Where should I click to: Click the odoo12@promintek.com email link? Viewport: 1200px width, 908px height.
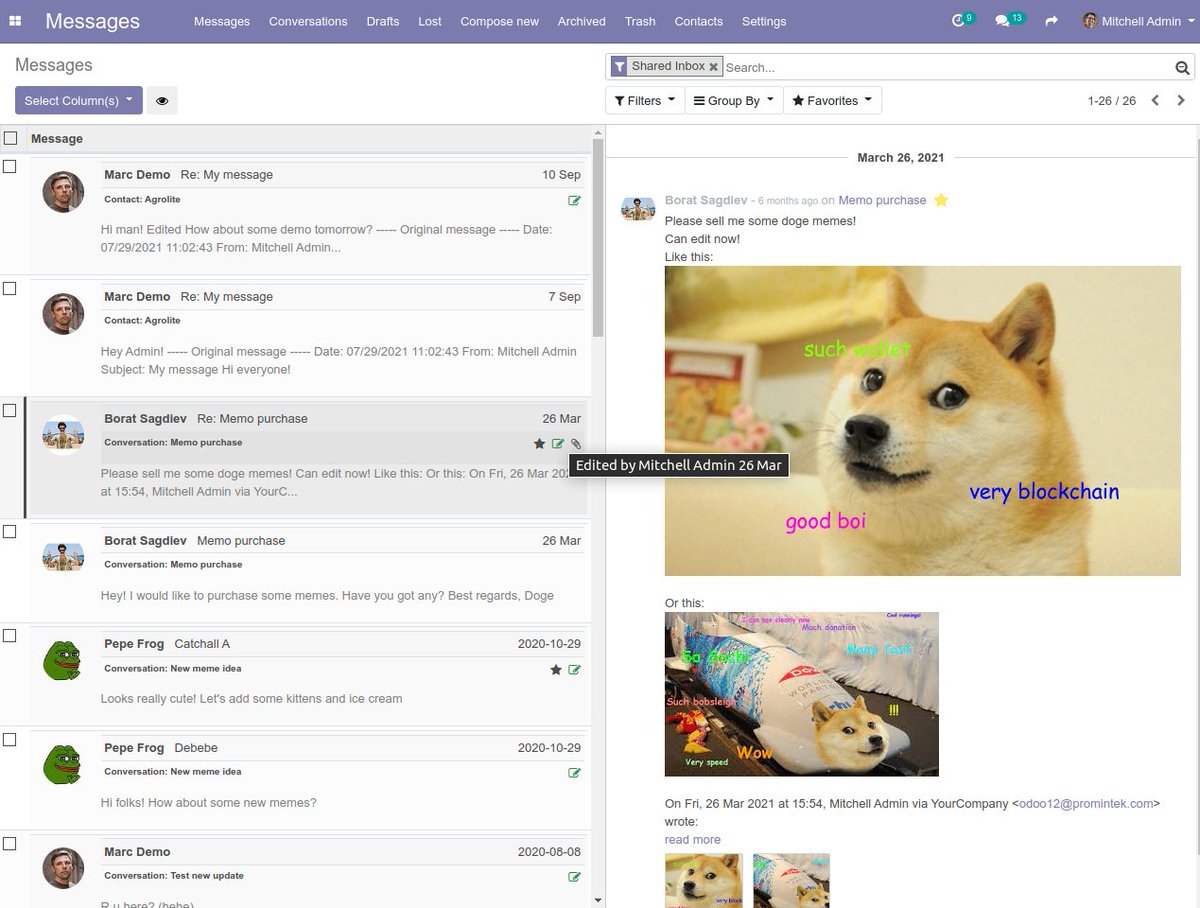(1086, 803)
